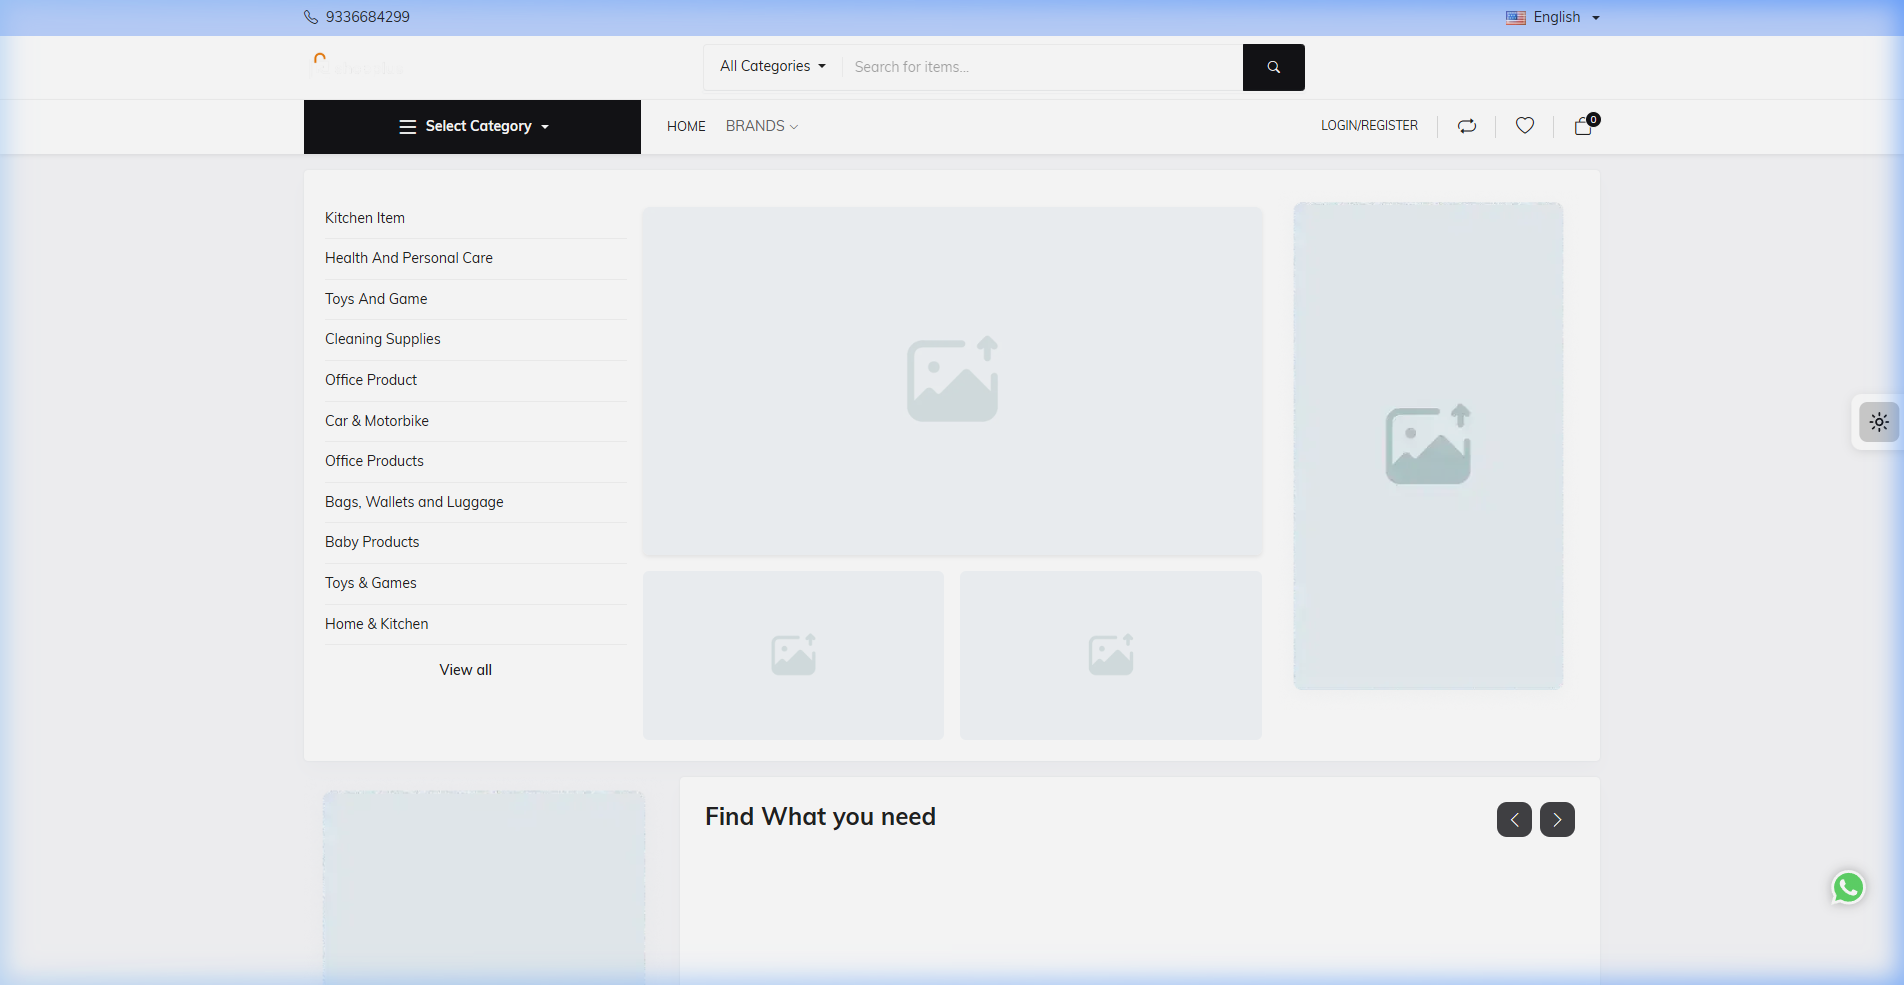Open the shopping cart icon

1583,126
